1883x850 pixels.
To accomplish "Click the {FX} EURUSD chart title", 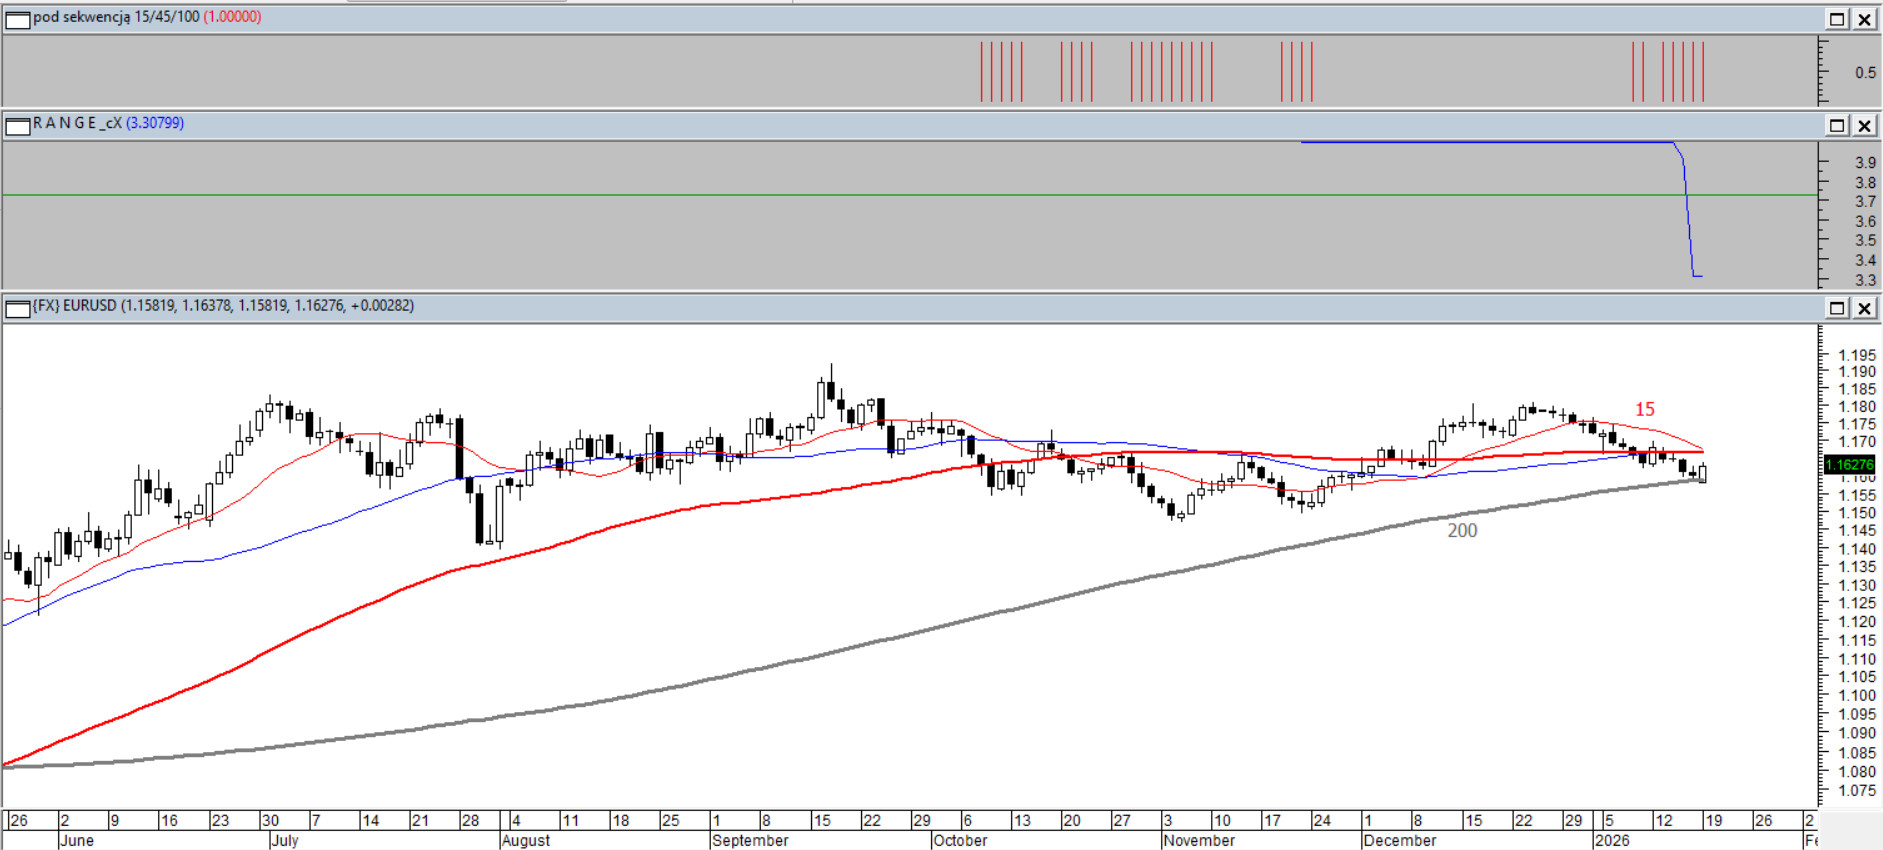I will [x=75, y=306].
